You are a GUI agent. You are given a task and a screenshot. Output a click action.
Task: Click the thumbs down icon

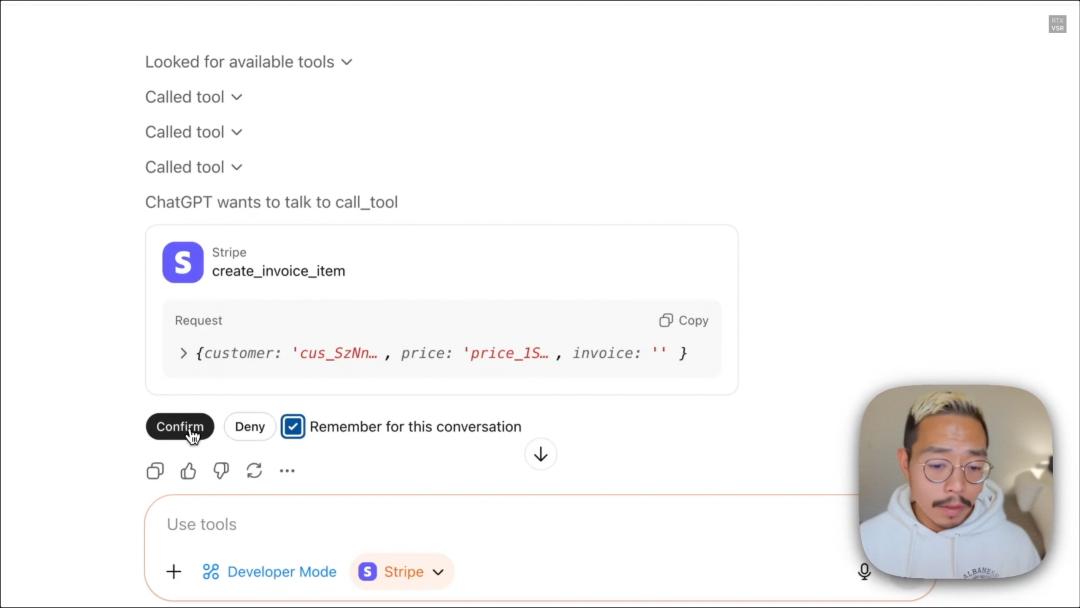221,471
